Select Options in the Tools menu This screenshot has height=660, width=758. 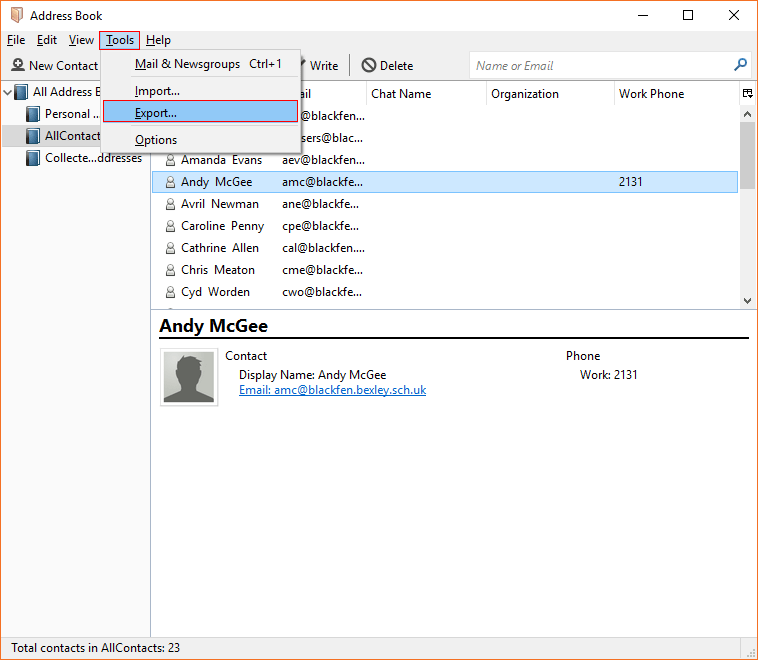click(x=156, y=140)
